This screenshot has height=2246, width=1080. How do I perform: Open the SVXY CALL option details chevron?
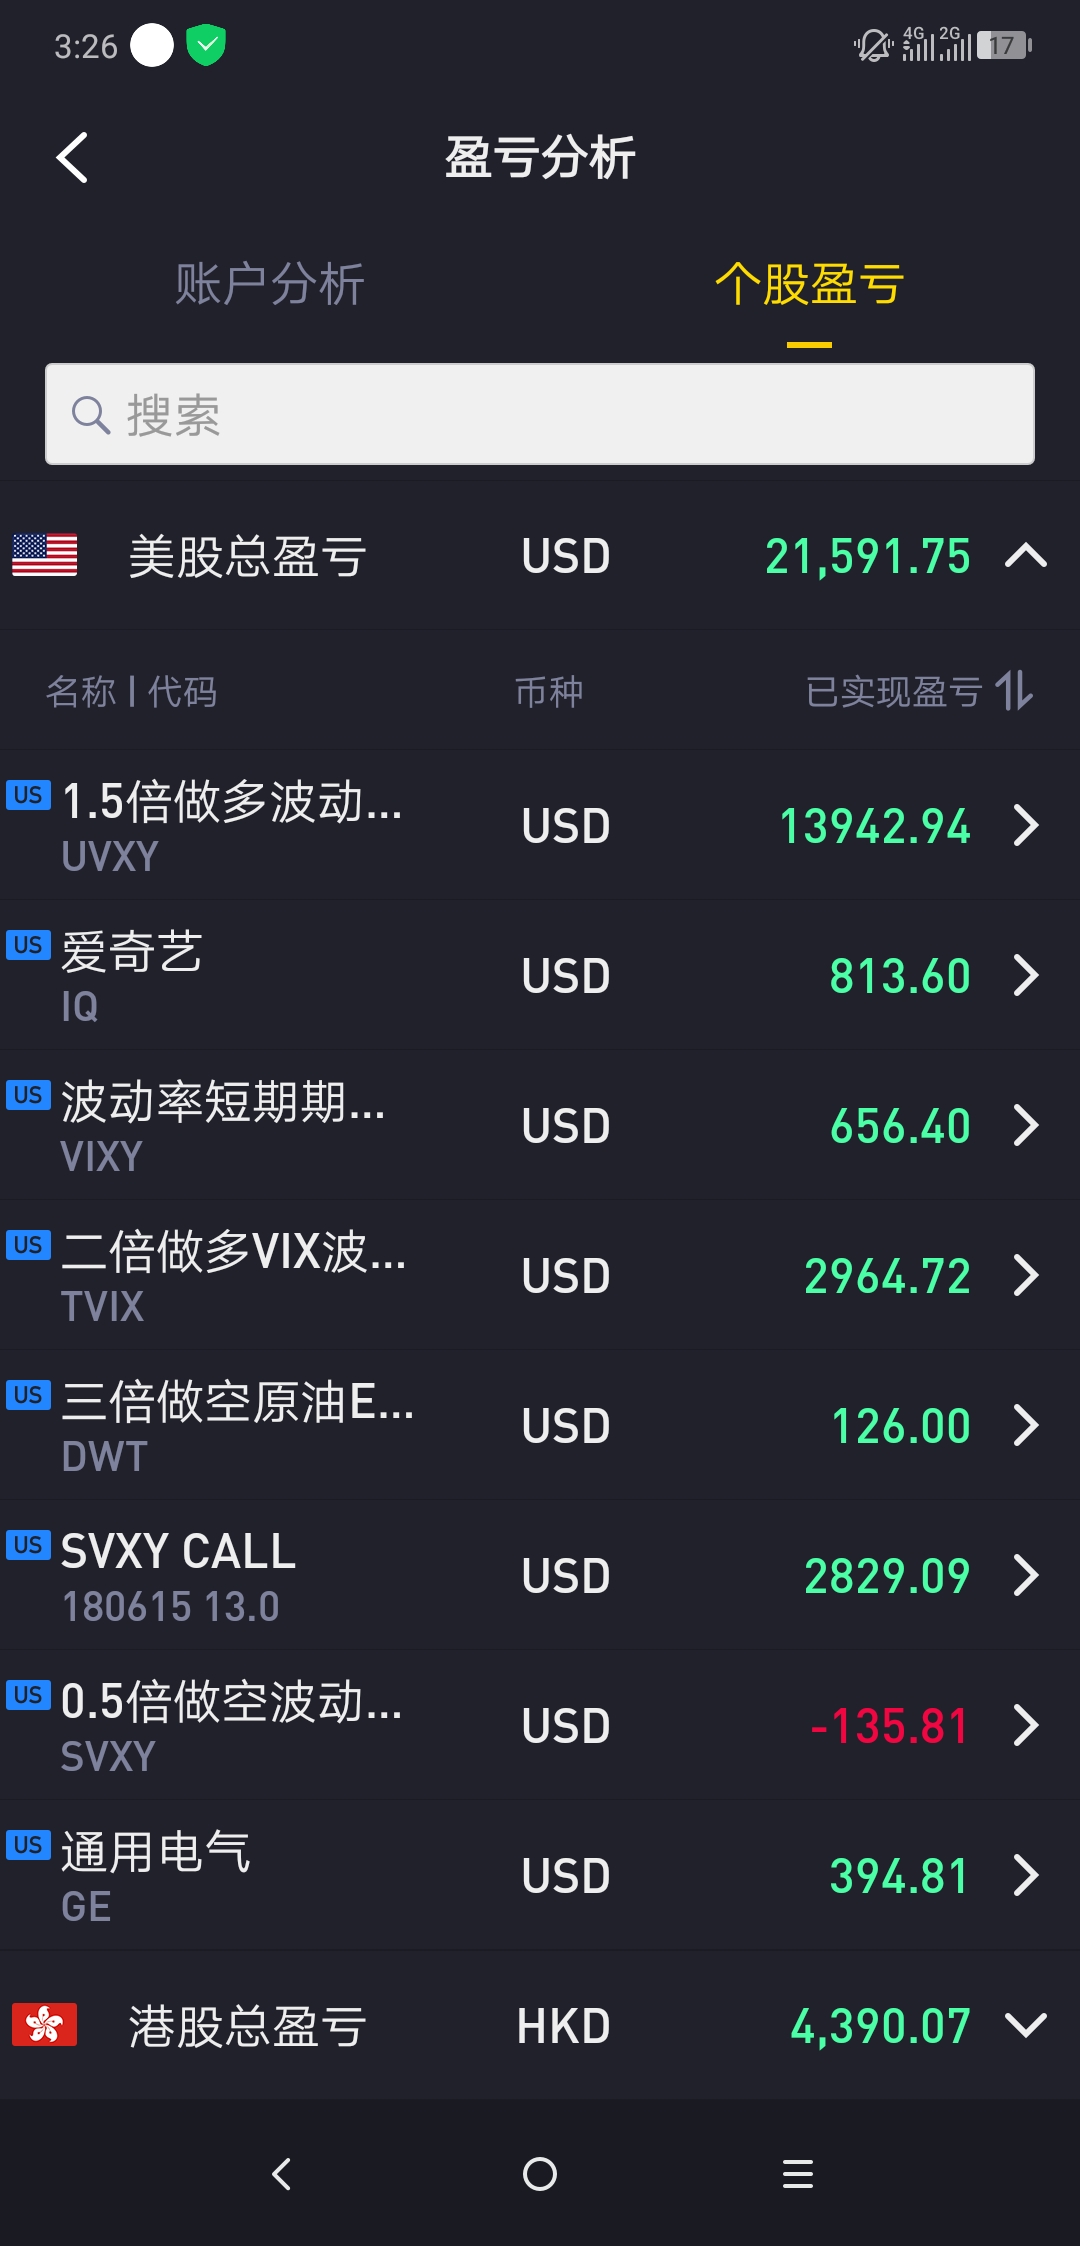coord(1026,1575)
